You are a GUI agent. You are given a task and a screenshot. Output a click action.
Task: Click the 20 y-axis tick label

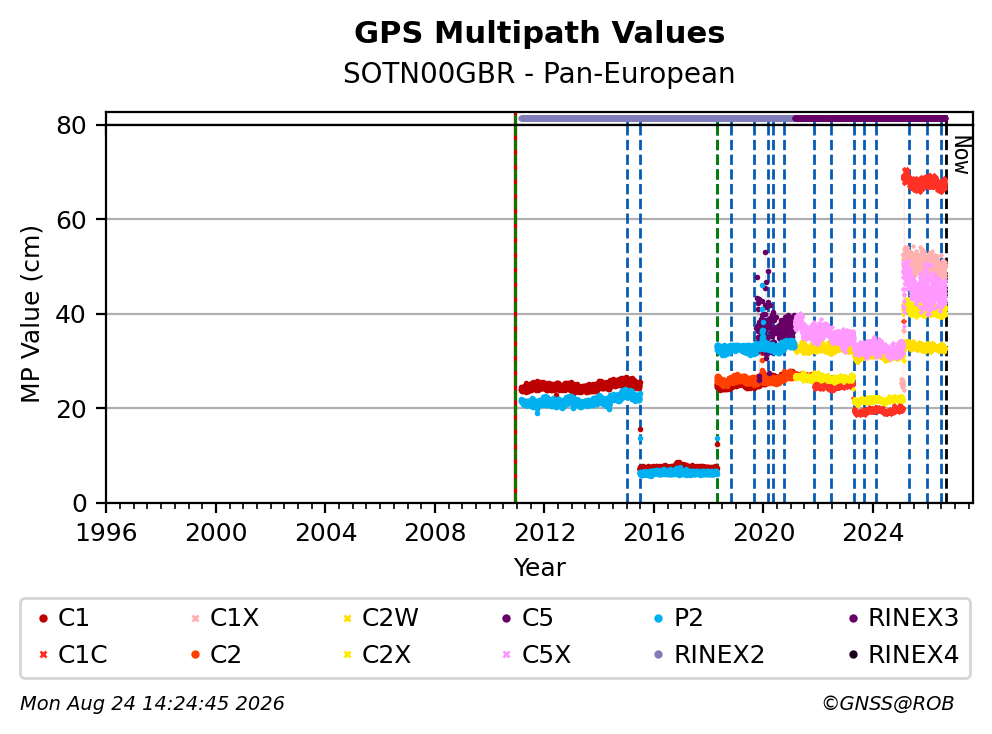click(71, 409)
